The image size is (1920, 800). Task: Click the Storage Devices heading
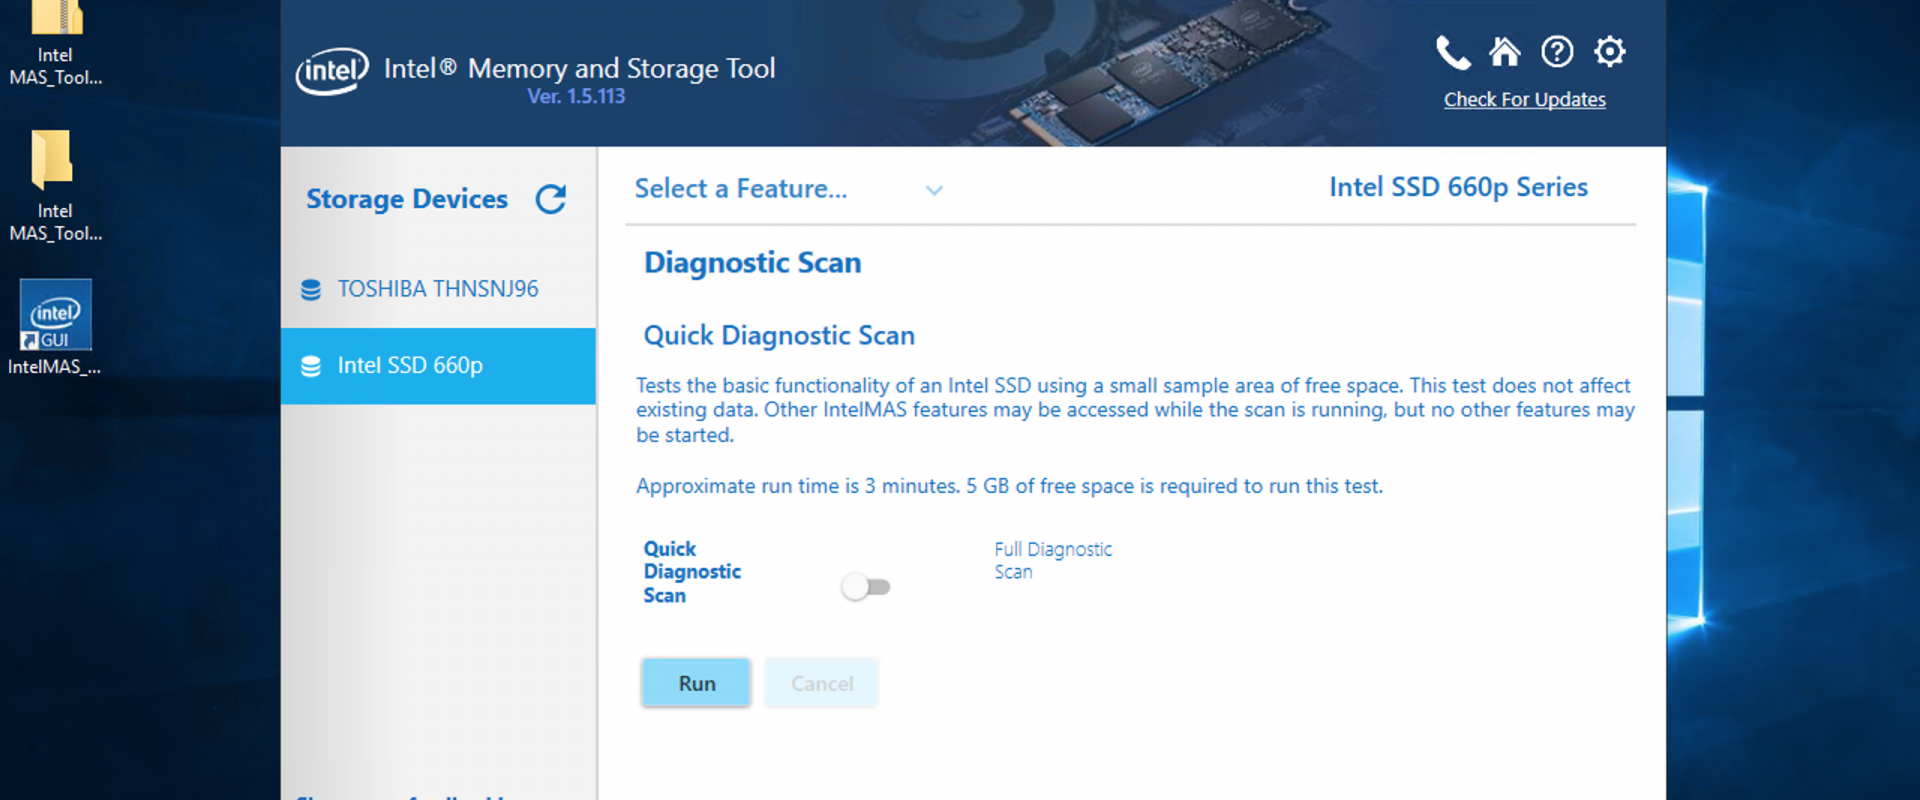tap(407, 199)
